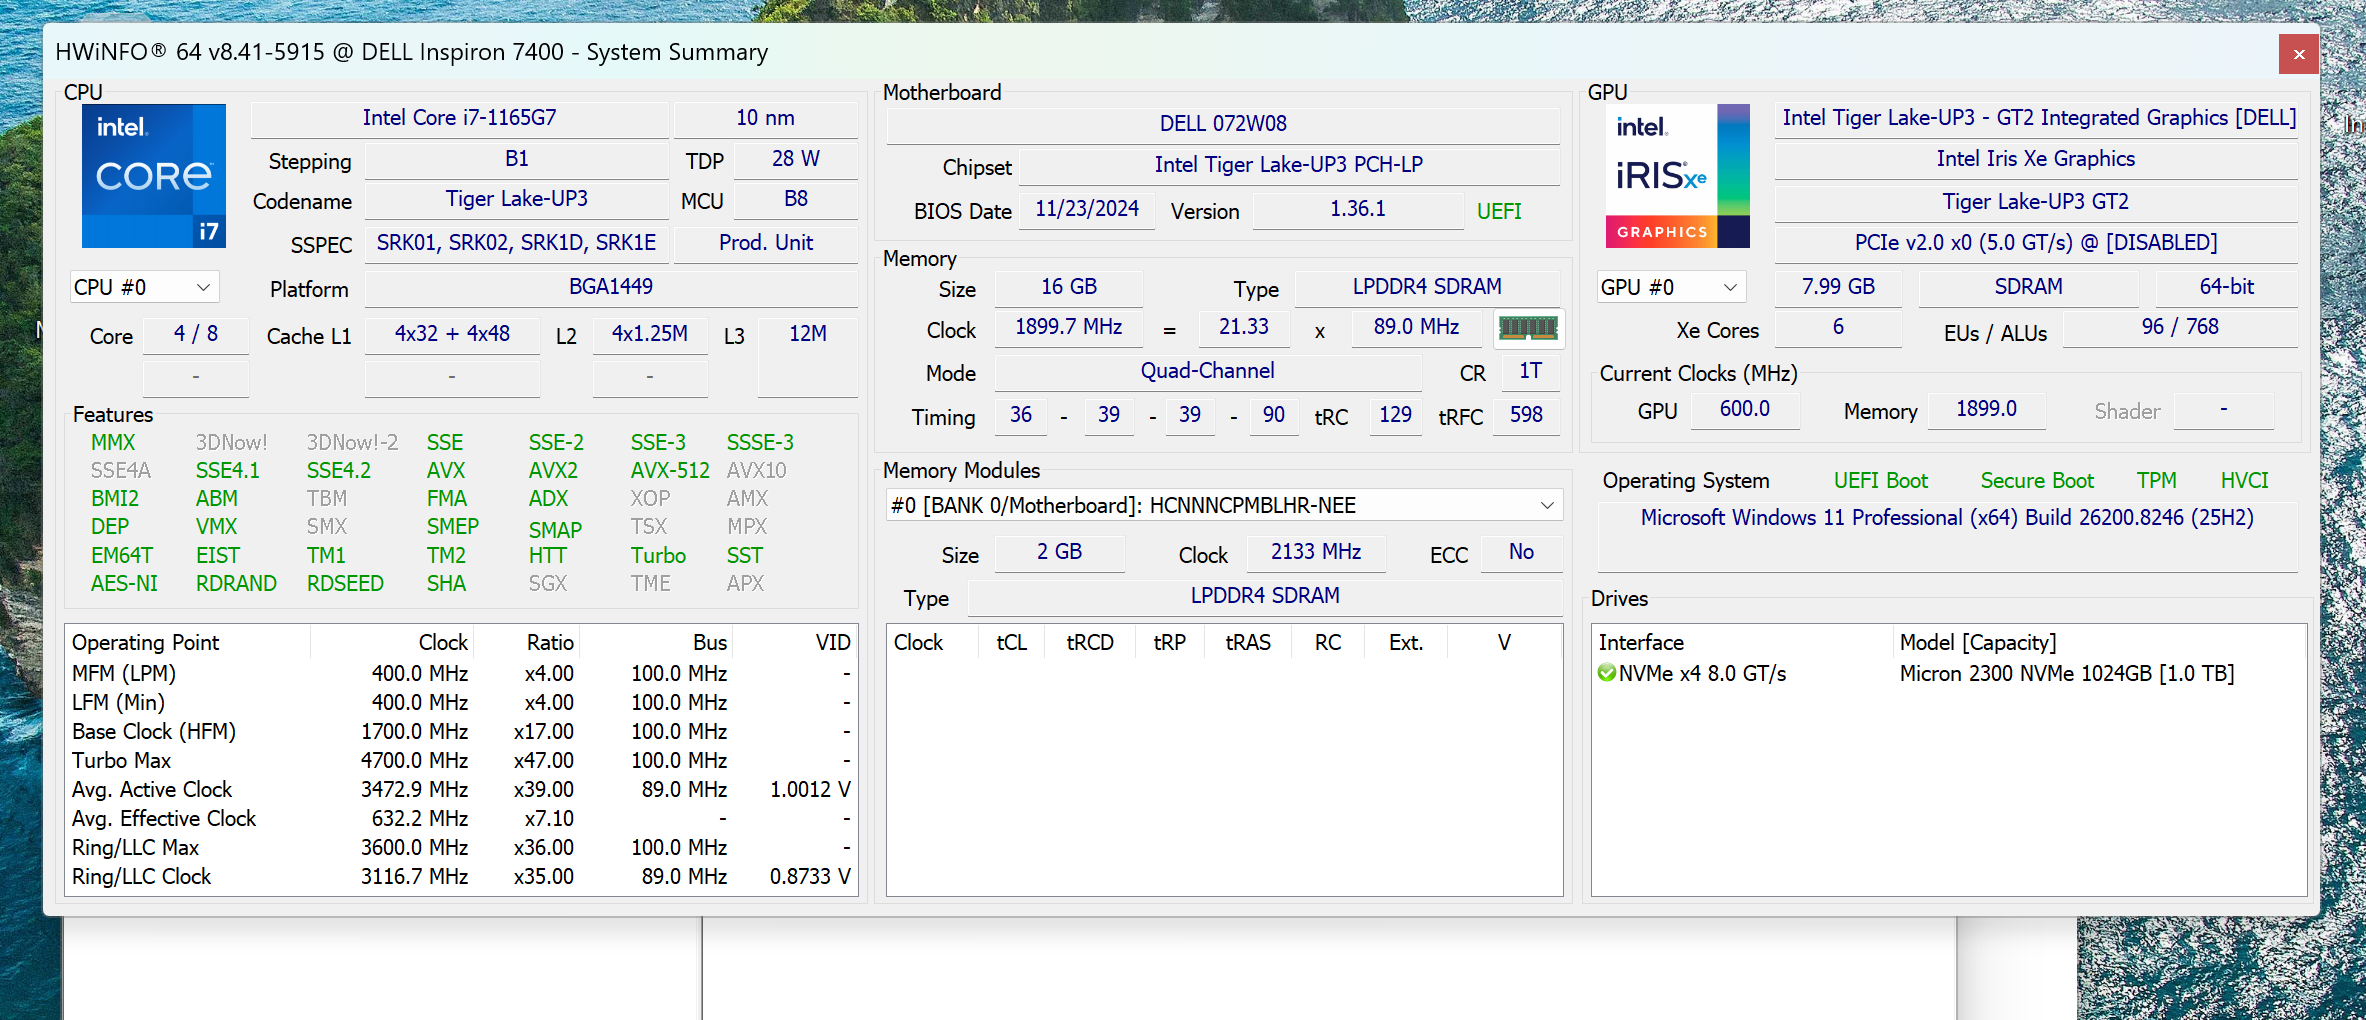
Task: Click the Secure Boot status label
Action: click(2037, 481)
